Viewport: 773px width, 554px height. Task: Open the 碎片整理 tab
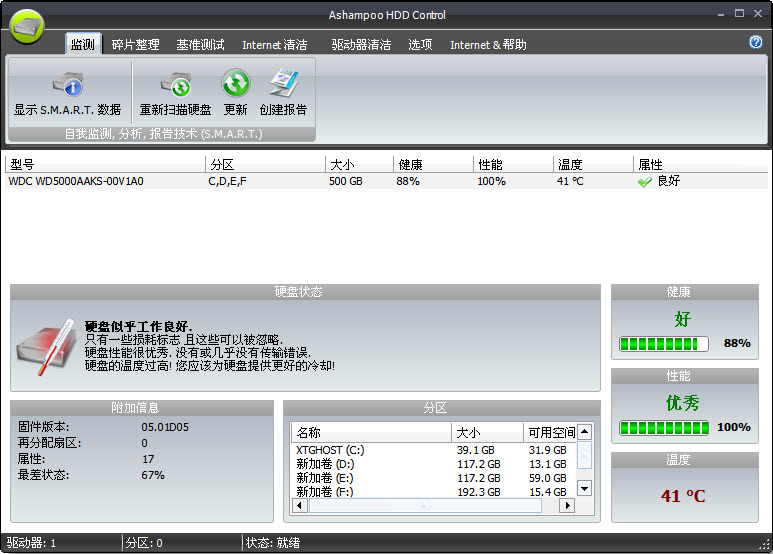(135, 45)
